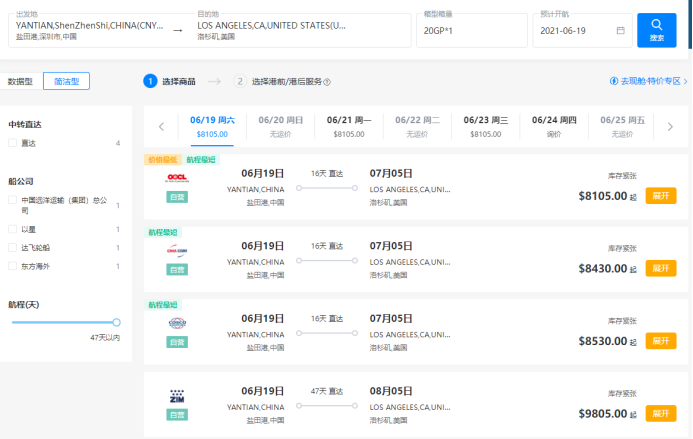Expand the $9805.00 ZIM offer details

pos(660,413)
